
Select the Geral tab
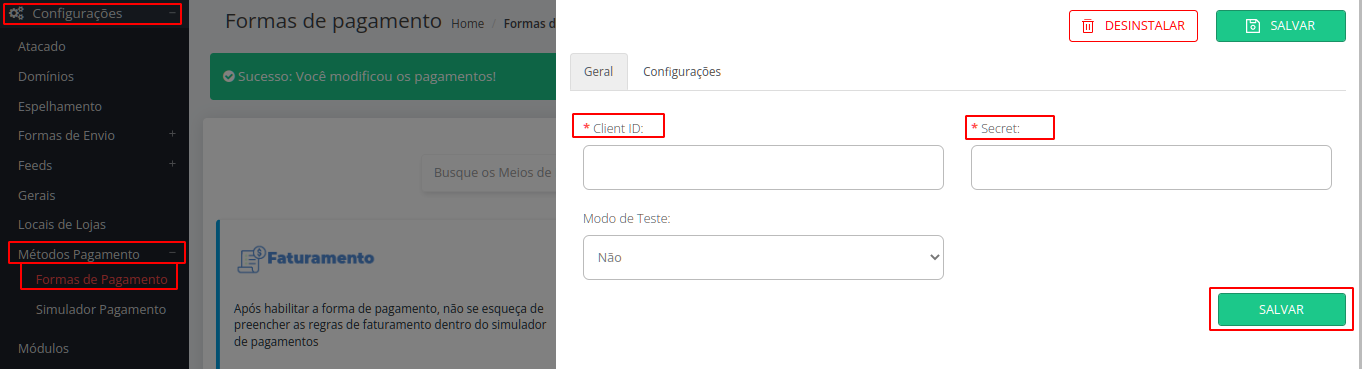(599, 72)
